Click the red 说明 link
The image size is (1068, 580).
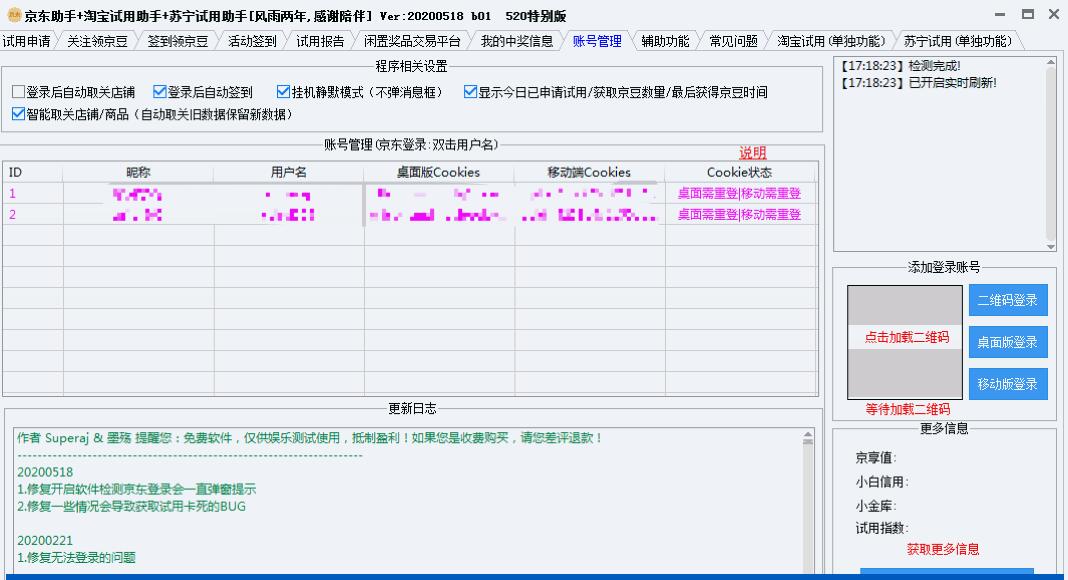click(753, 152)
